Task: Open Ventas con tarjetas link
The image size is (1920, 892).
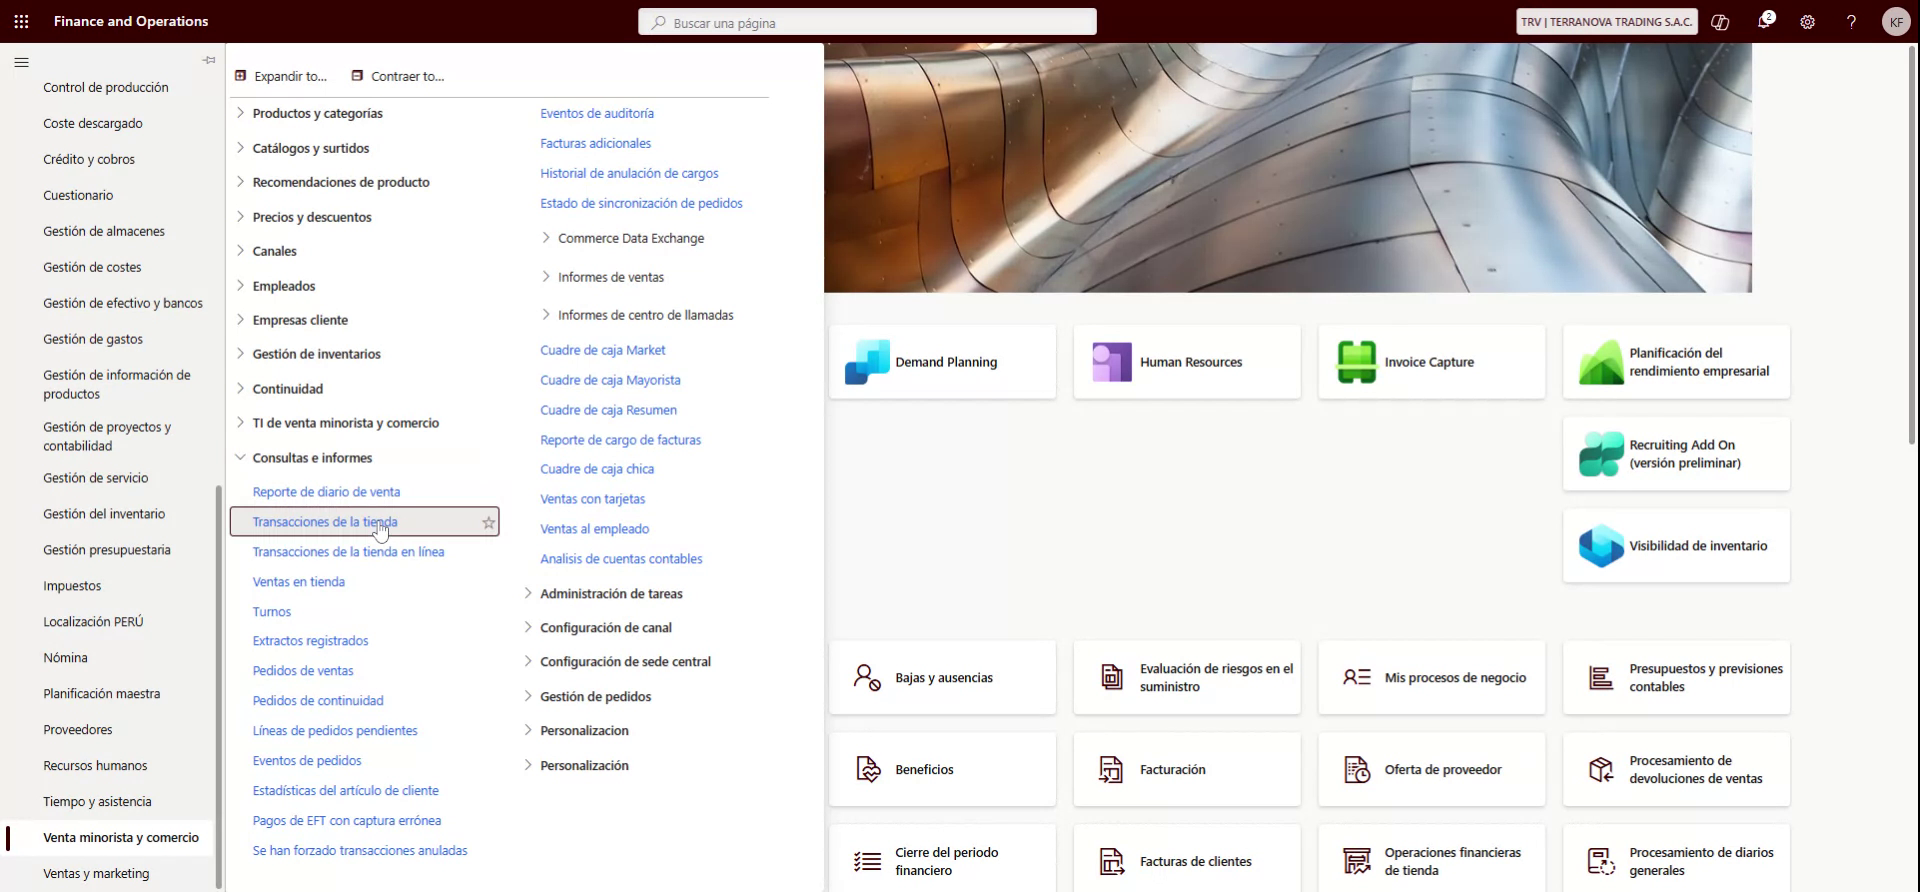Action: coord(593,499)
